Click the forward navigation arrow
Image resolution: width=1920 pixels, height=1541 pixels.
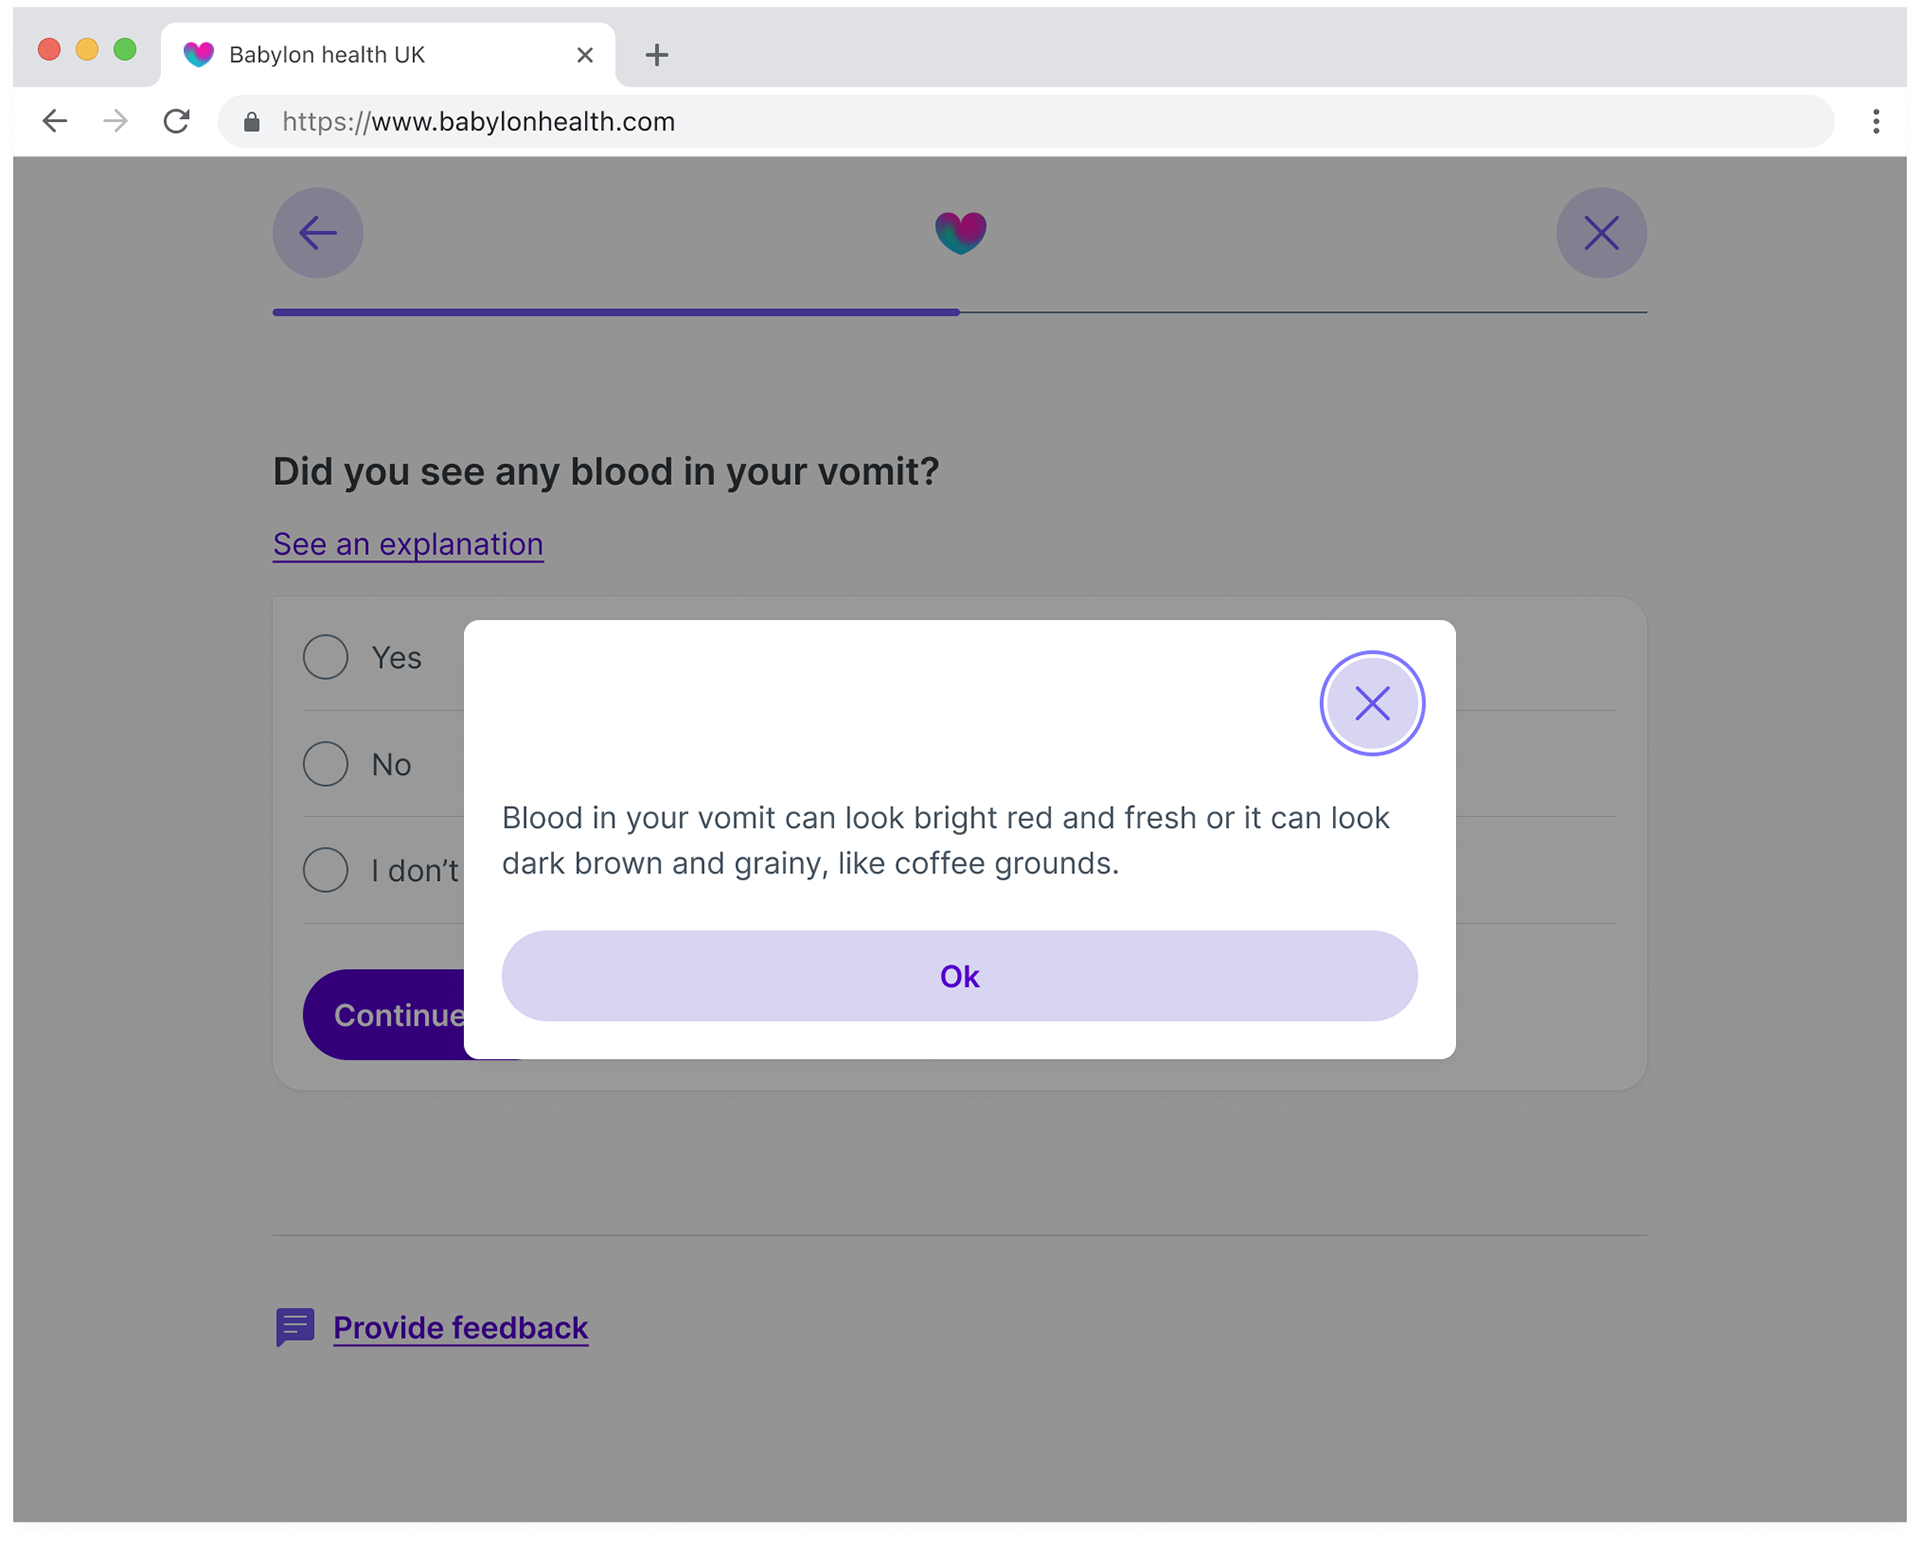click(x=116, y=121)
